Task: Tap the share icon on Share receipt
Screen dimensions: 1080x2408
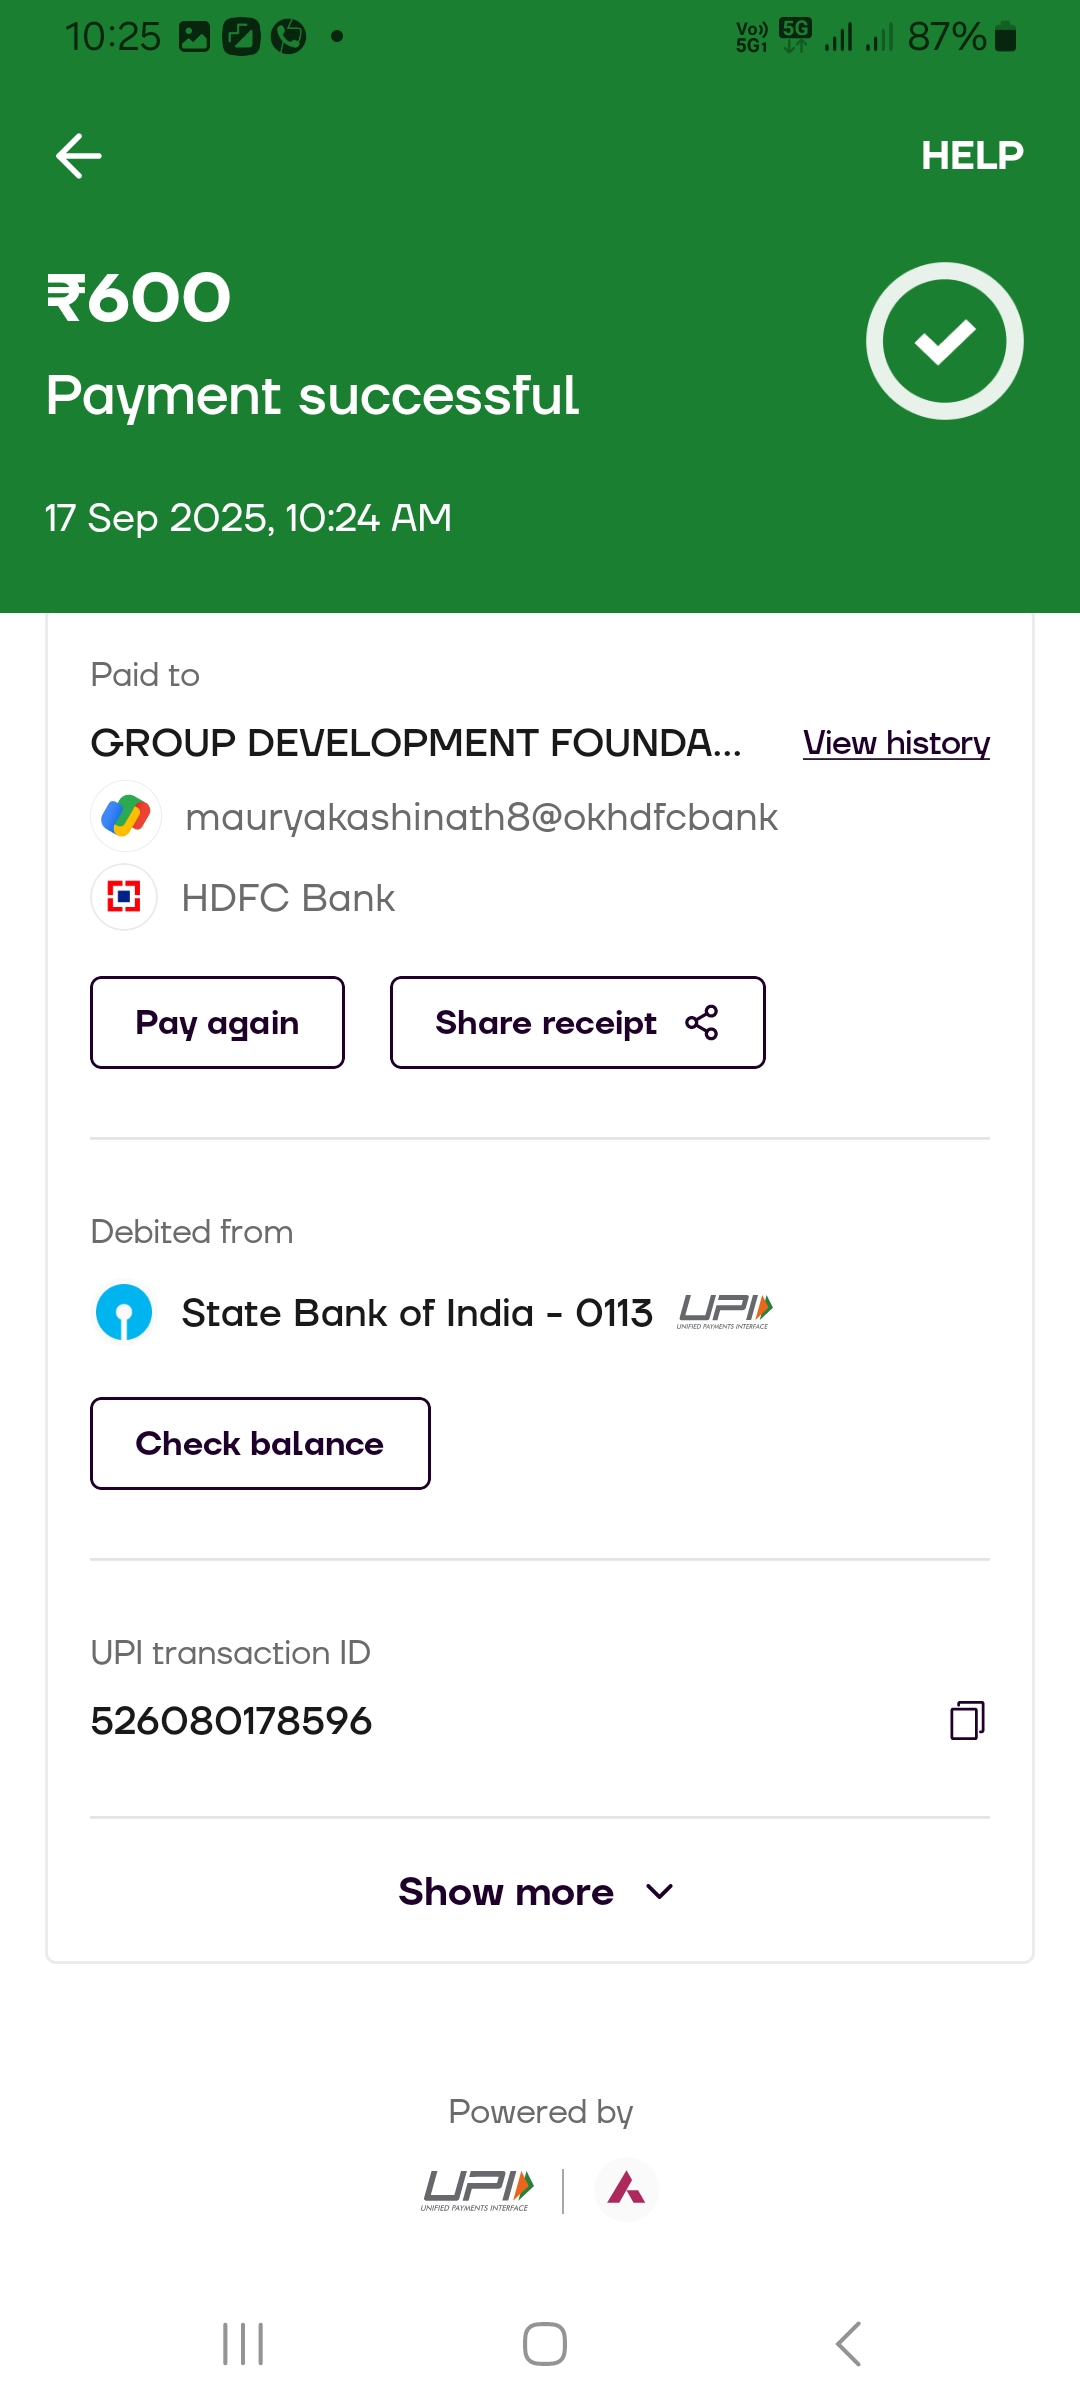Action: (x=702, y=1023)
